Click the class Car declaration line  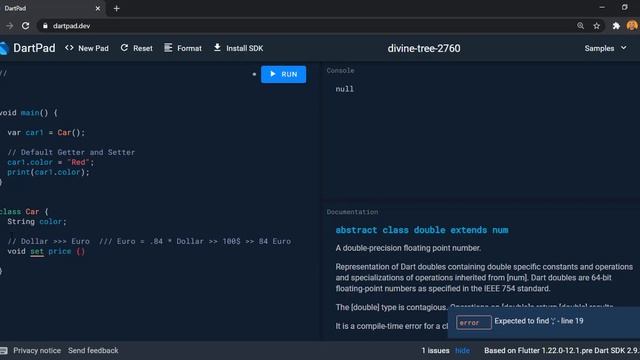[24, 212]
